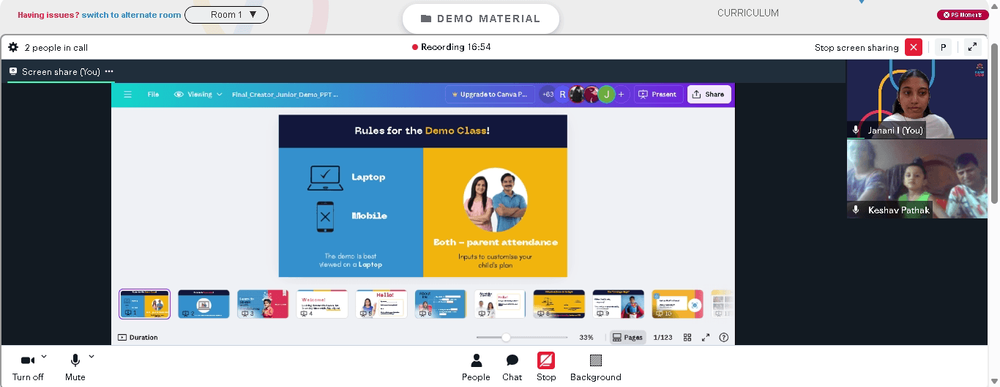Click the zoom slider handle

(506, 337)
